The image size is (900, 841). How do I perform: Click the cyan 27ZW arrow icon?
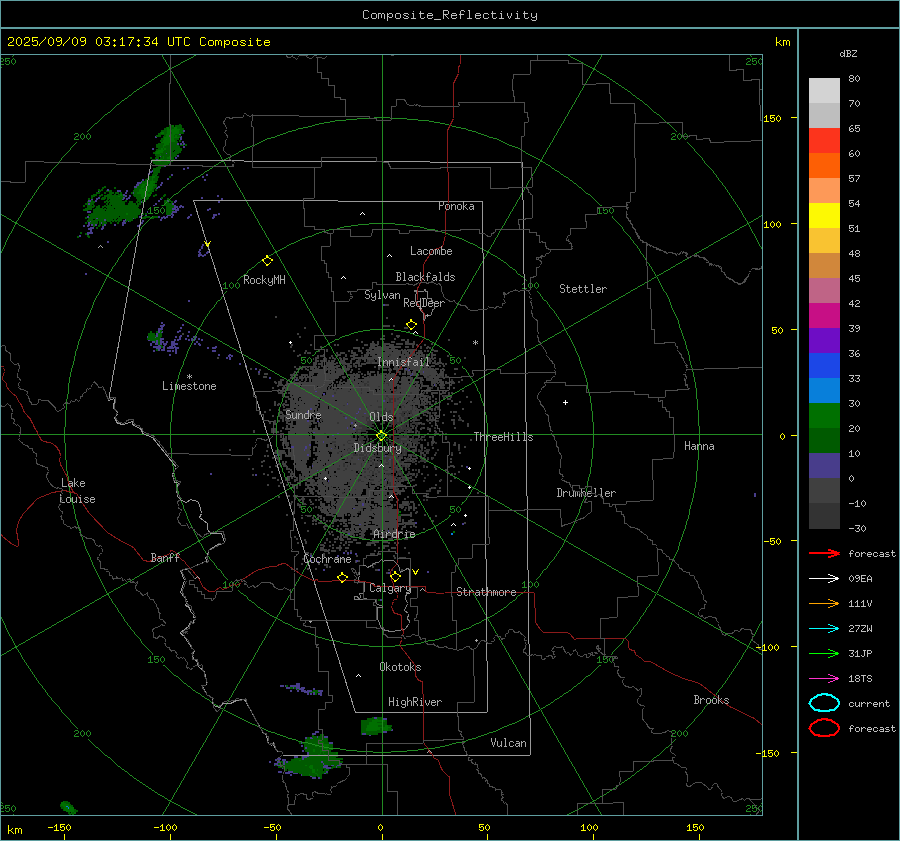(x=824, y=629)
